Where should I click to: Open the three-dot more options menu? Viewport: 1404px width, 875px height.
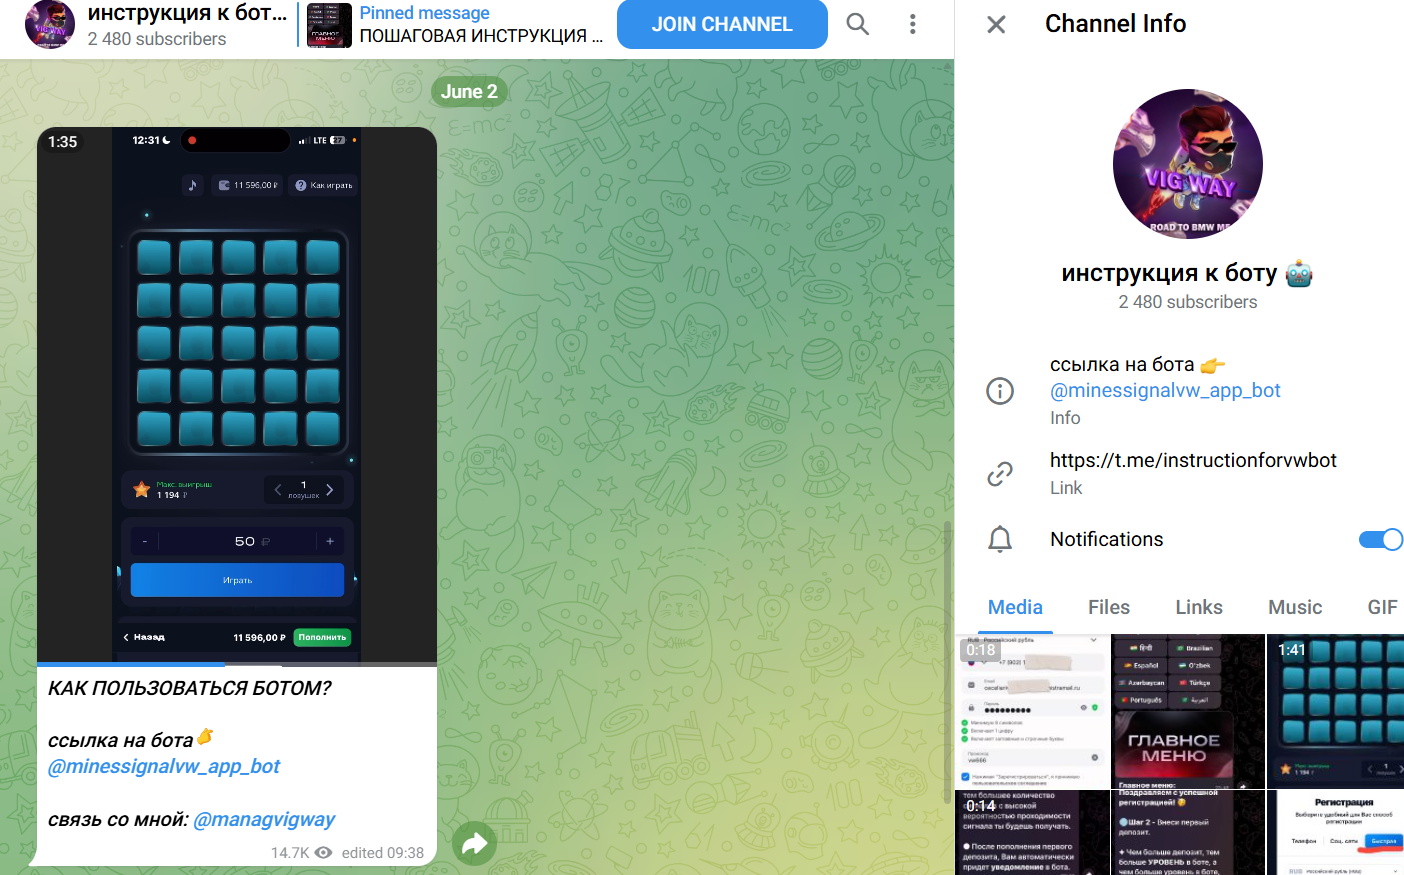[912, 24]
